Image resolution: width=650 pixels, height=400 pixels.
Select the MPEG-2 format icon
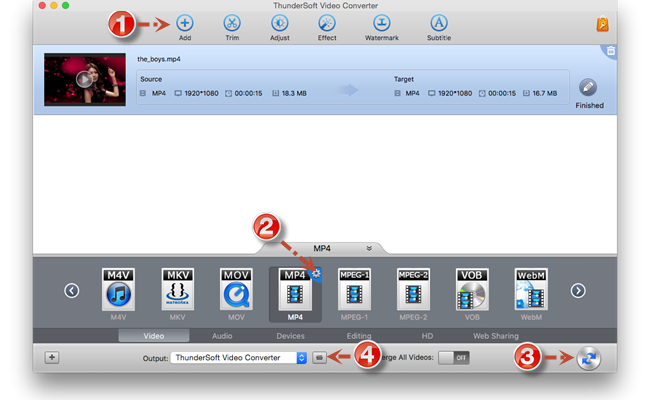(413, 289)
